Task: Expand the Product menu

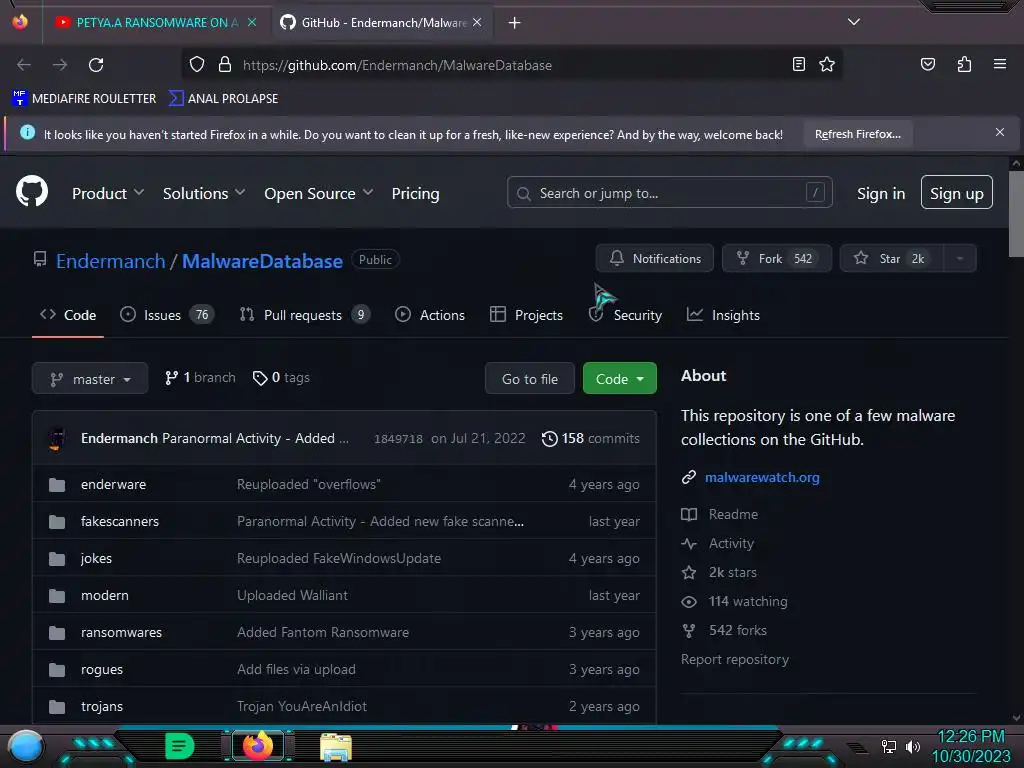Action: point(108,193)
